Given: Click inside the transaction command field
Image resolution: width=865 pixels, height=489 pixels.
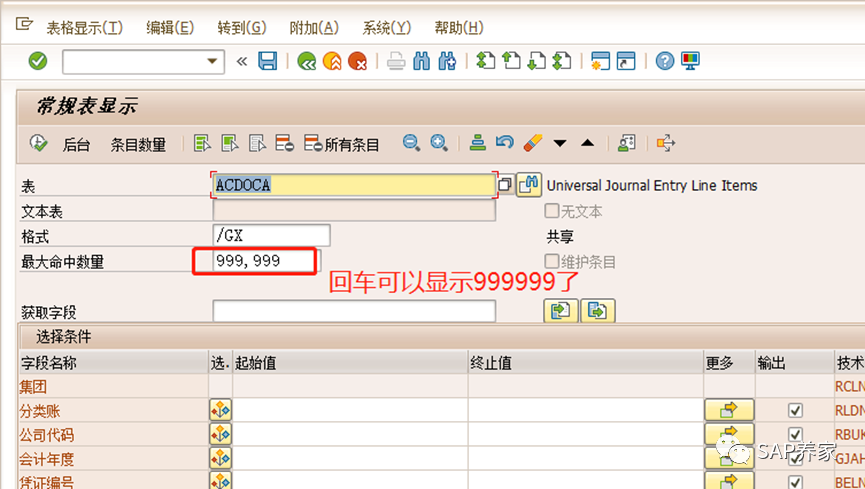Looking at the screenshot, I should point(135,61).
